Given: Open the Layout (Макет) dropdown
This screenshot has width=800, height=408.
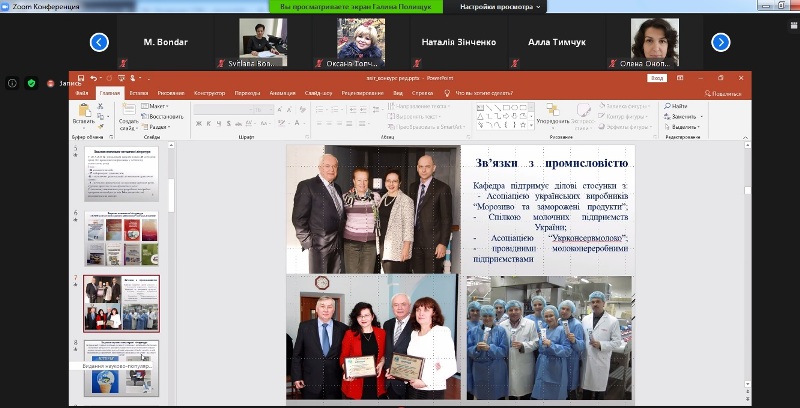Looking at the screenshot, I should [x=155, y=106].
